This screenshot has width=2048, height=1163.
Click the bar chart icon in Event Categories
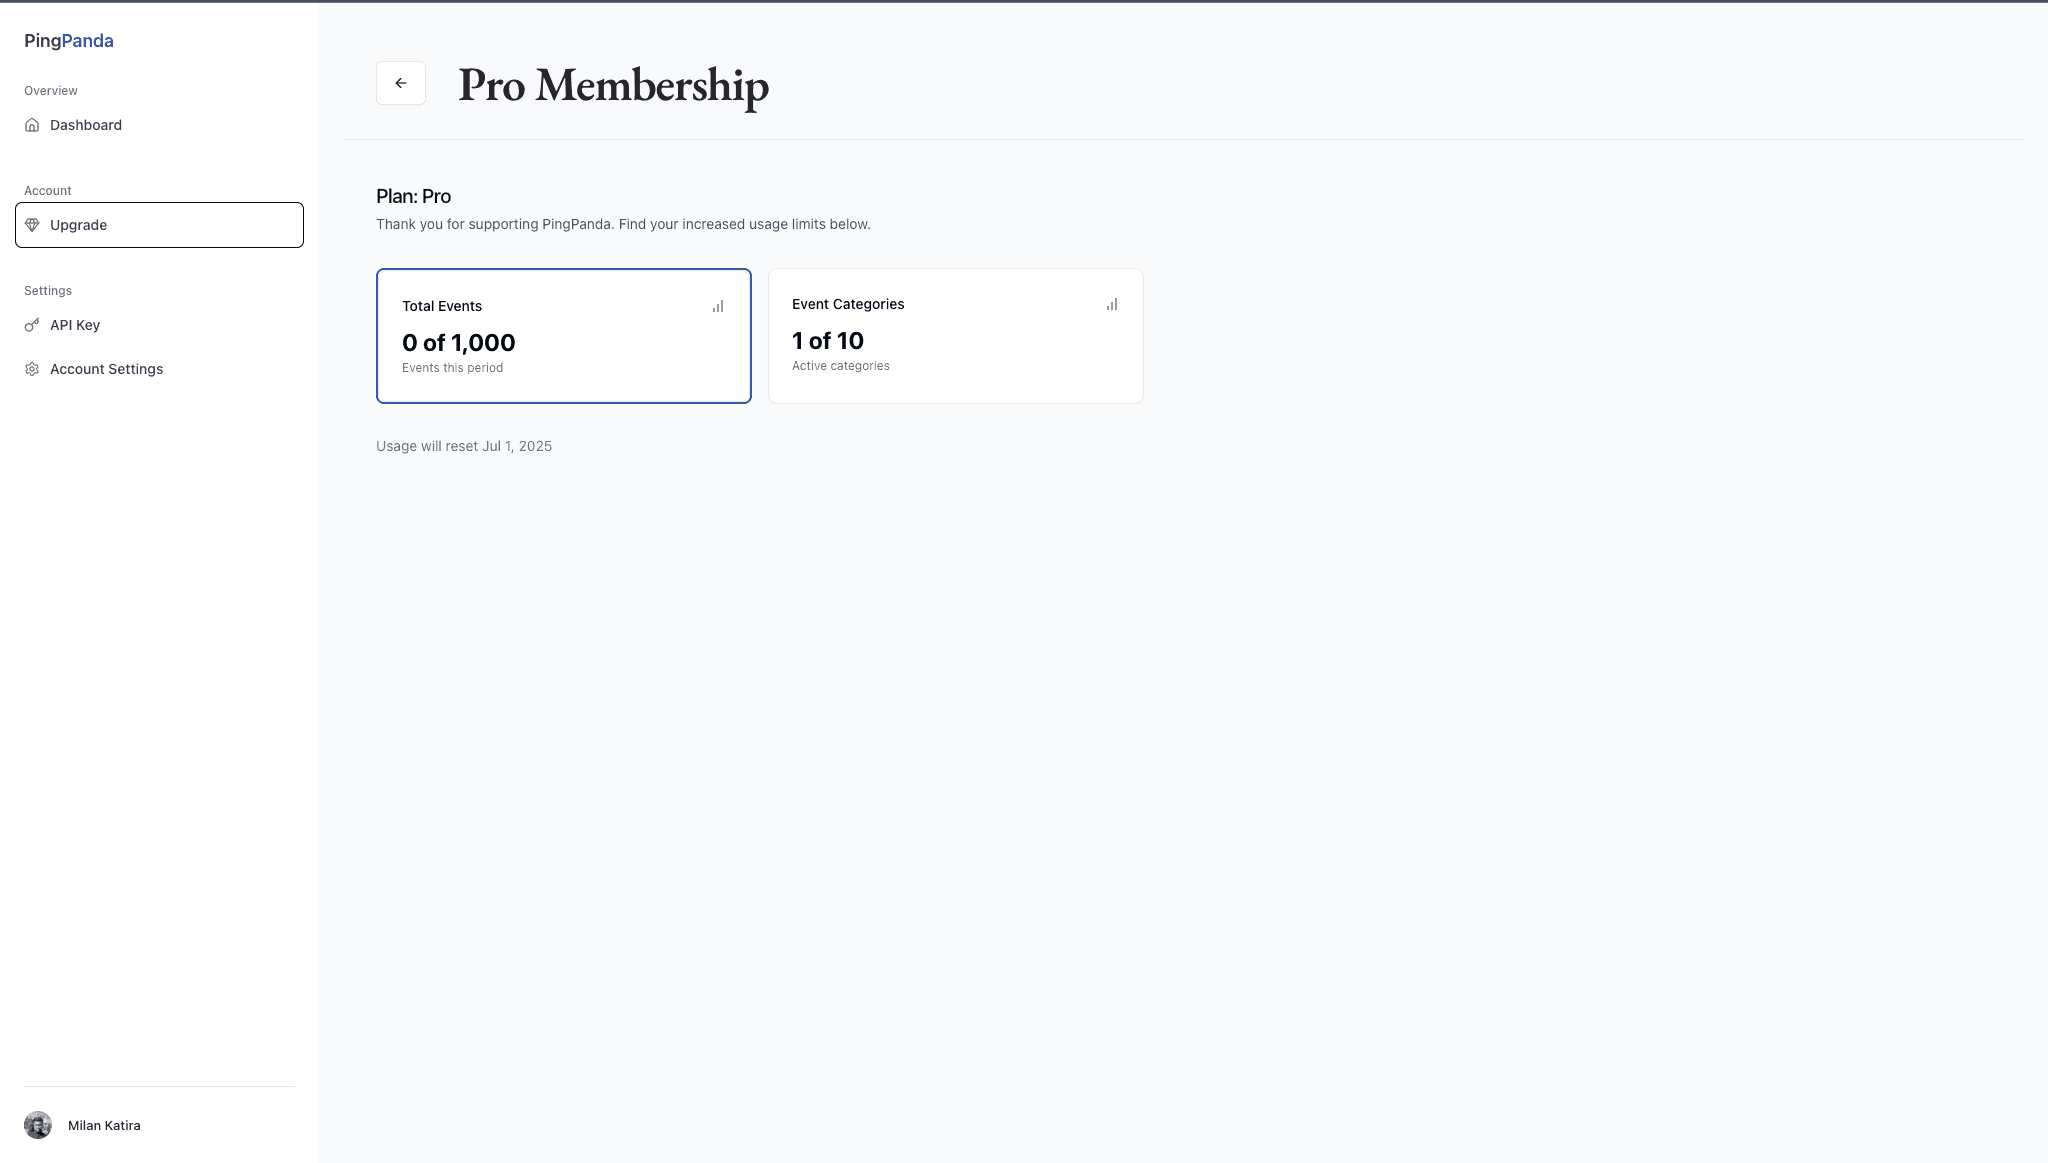(1112, 304)
